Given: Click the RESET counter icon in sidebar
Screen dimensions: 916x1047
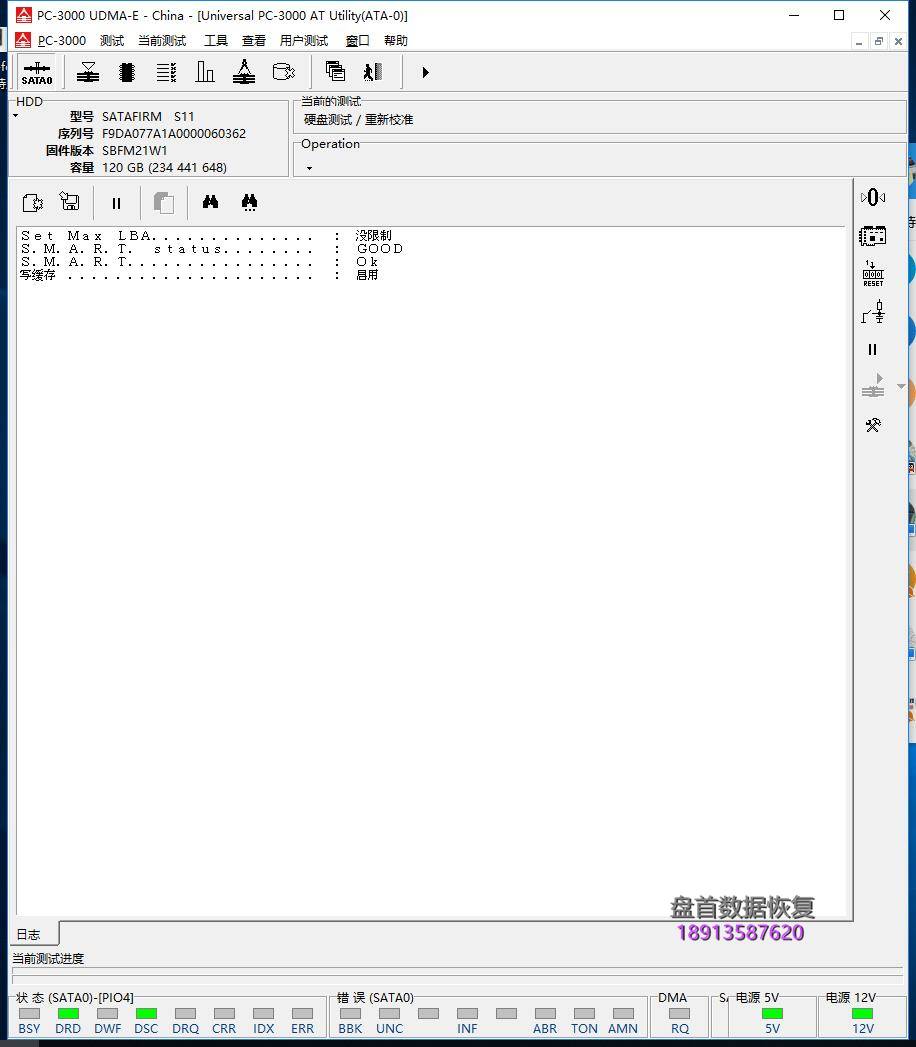Looking at the screenshot, I should point(873,274).
